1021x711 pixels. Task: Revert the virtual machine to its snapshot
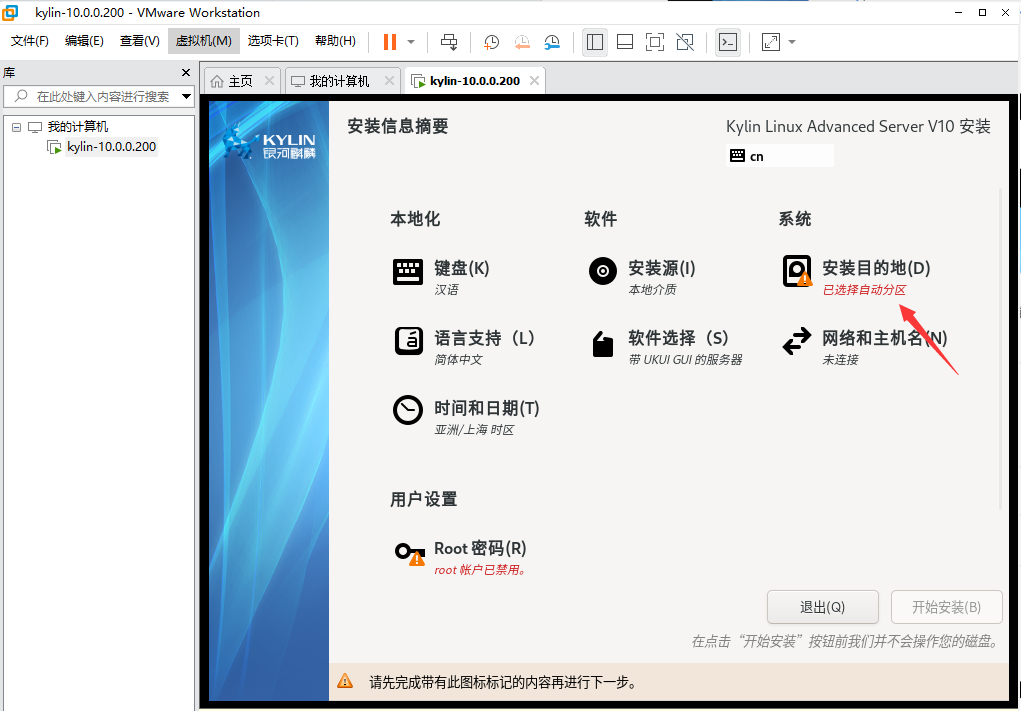coord(522,42)
